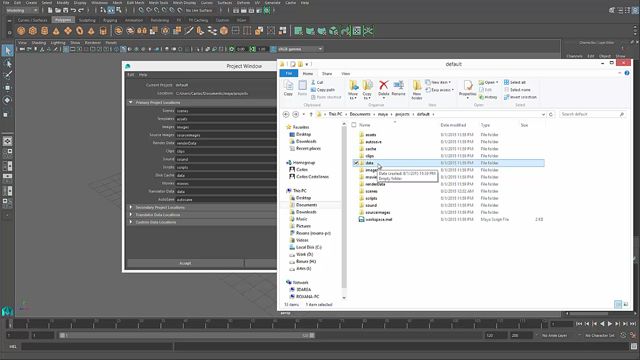Click the polygon cube shelf icon
This screenshot has width=640, height=360.
click(x=33, y=31)
